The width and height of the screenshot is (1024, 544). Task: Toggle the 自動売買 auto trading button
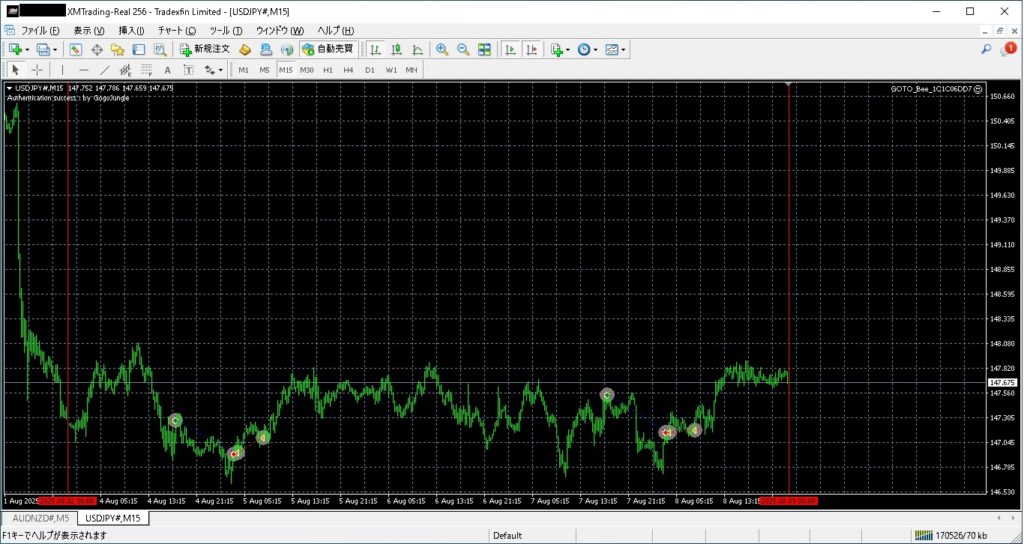(327, 49)
